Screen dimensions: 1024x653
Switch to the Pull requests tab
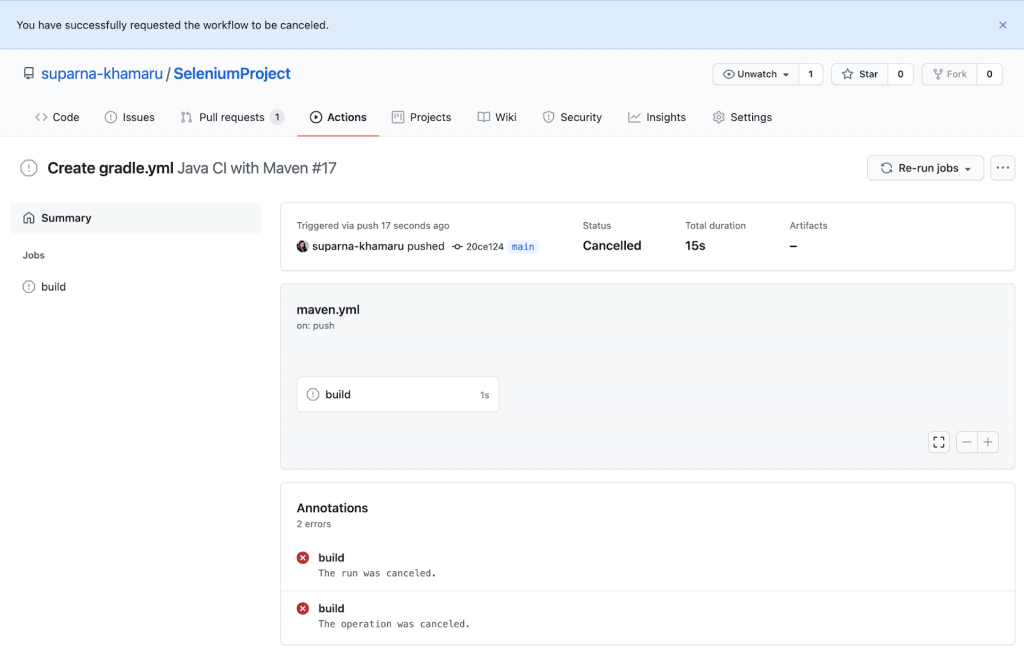point(232,117)
